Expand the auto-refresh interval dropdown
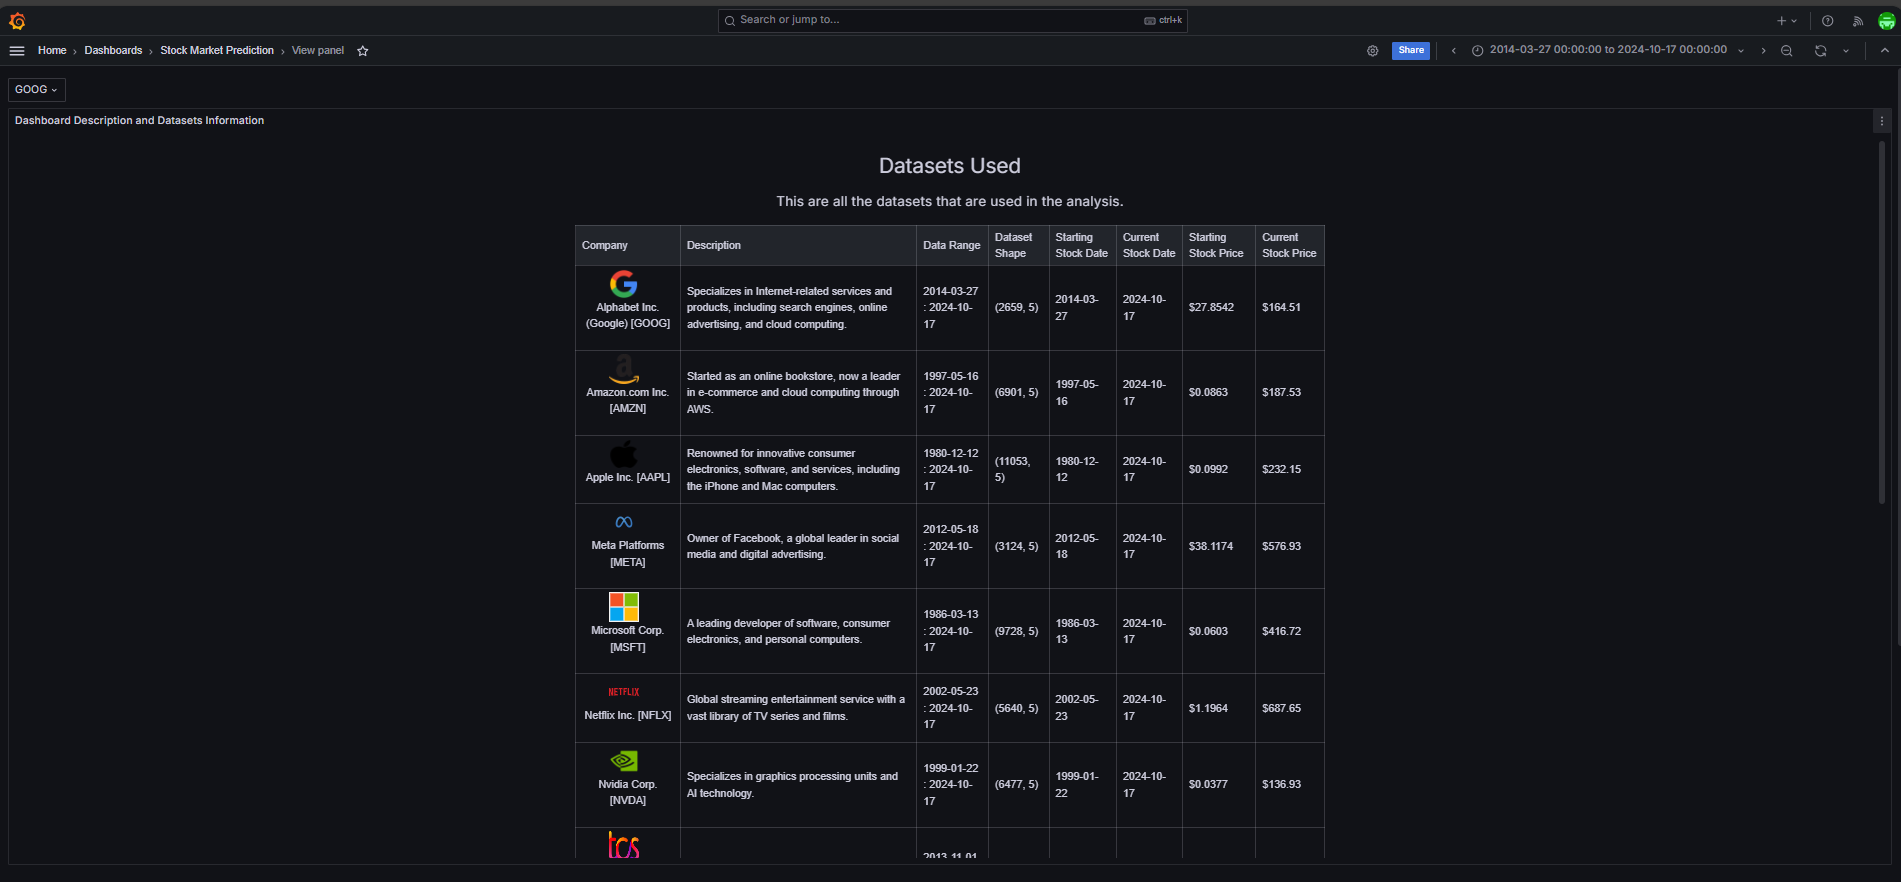 [1846, 51]
